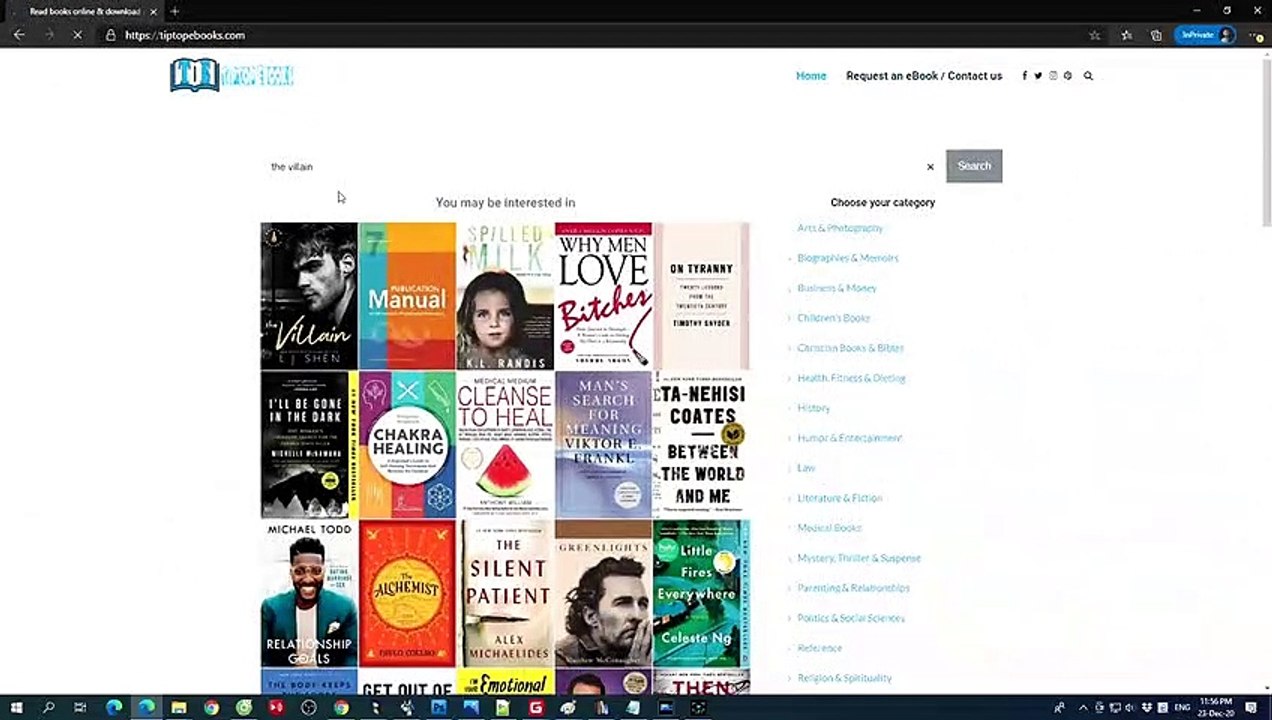Screen dimensions: 1272x720
Task: Open Spilled Milk book cover
Action: 505,296
